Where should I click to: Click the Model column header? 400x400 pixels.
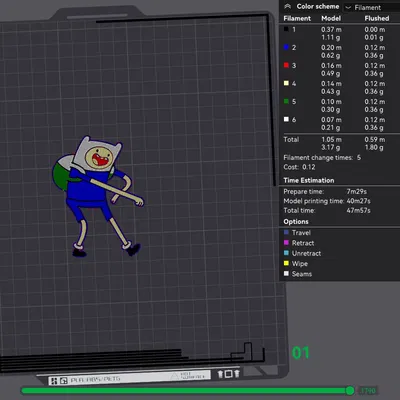(331, 18)
